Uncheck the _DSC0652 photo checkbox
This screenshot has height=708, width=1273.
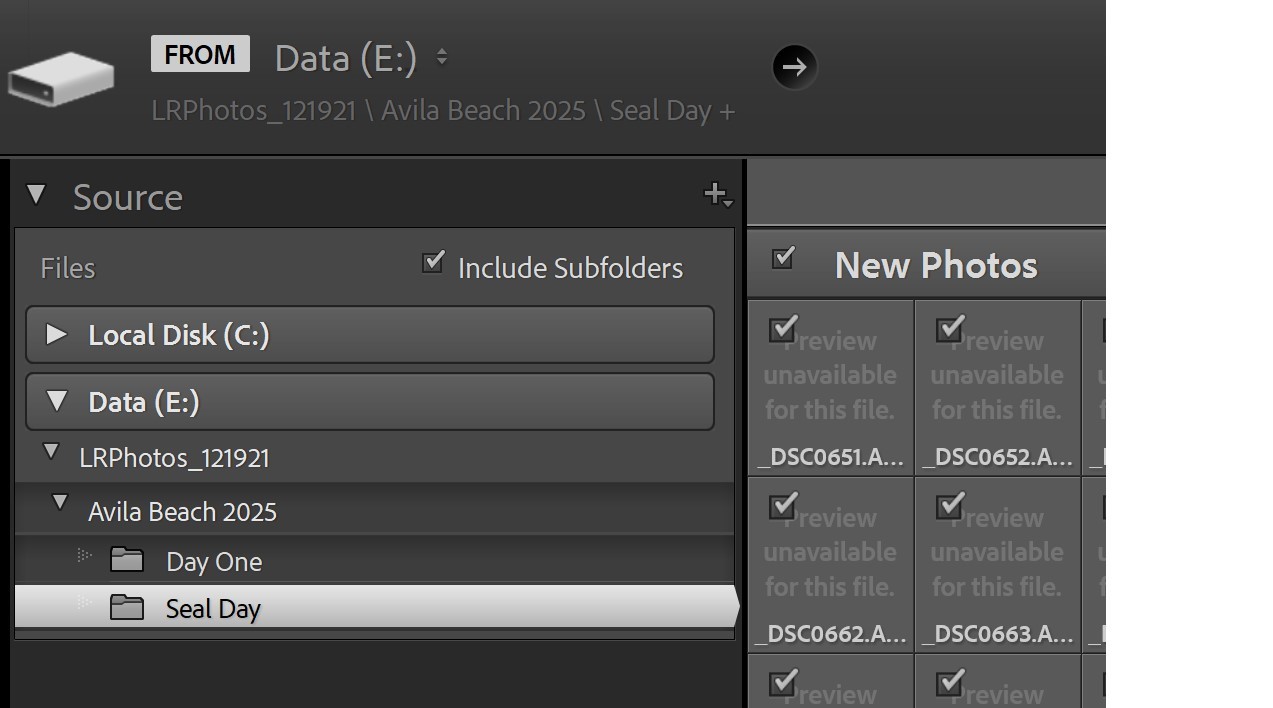pyautogui.click(x=950, y=328)
